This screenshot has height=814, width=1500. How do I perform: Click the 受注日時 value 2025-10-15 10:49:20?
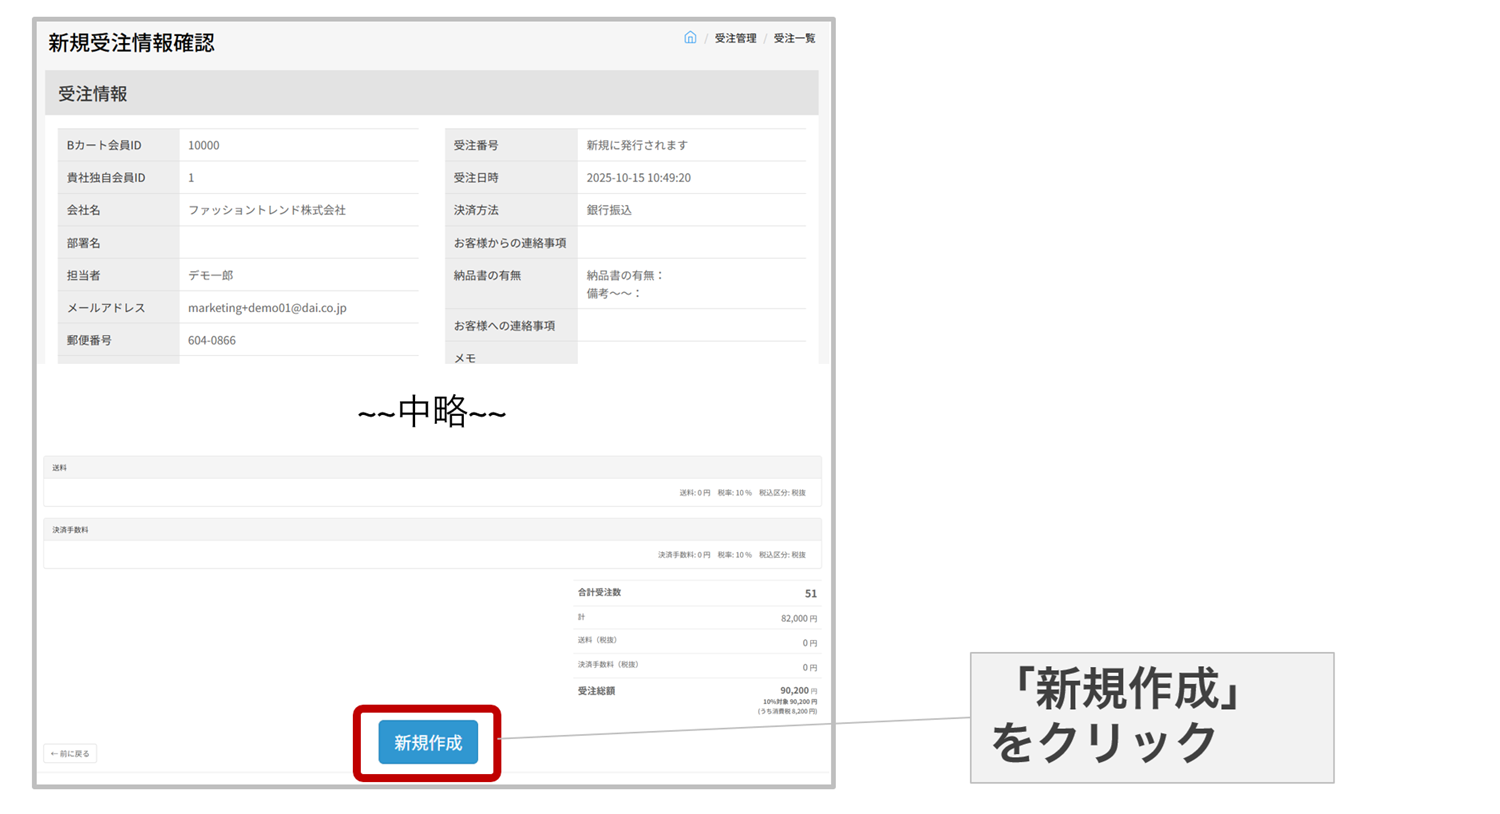pyautogui.click(x=638, y=178)
